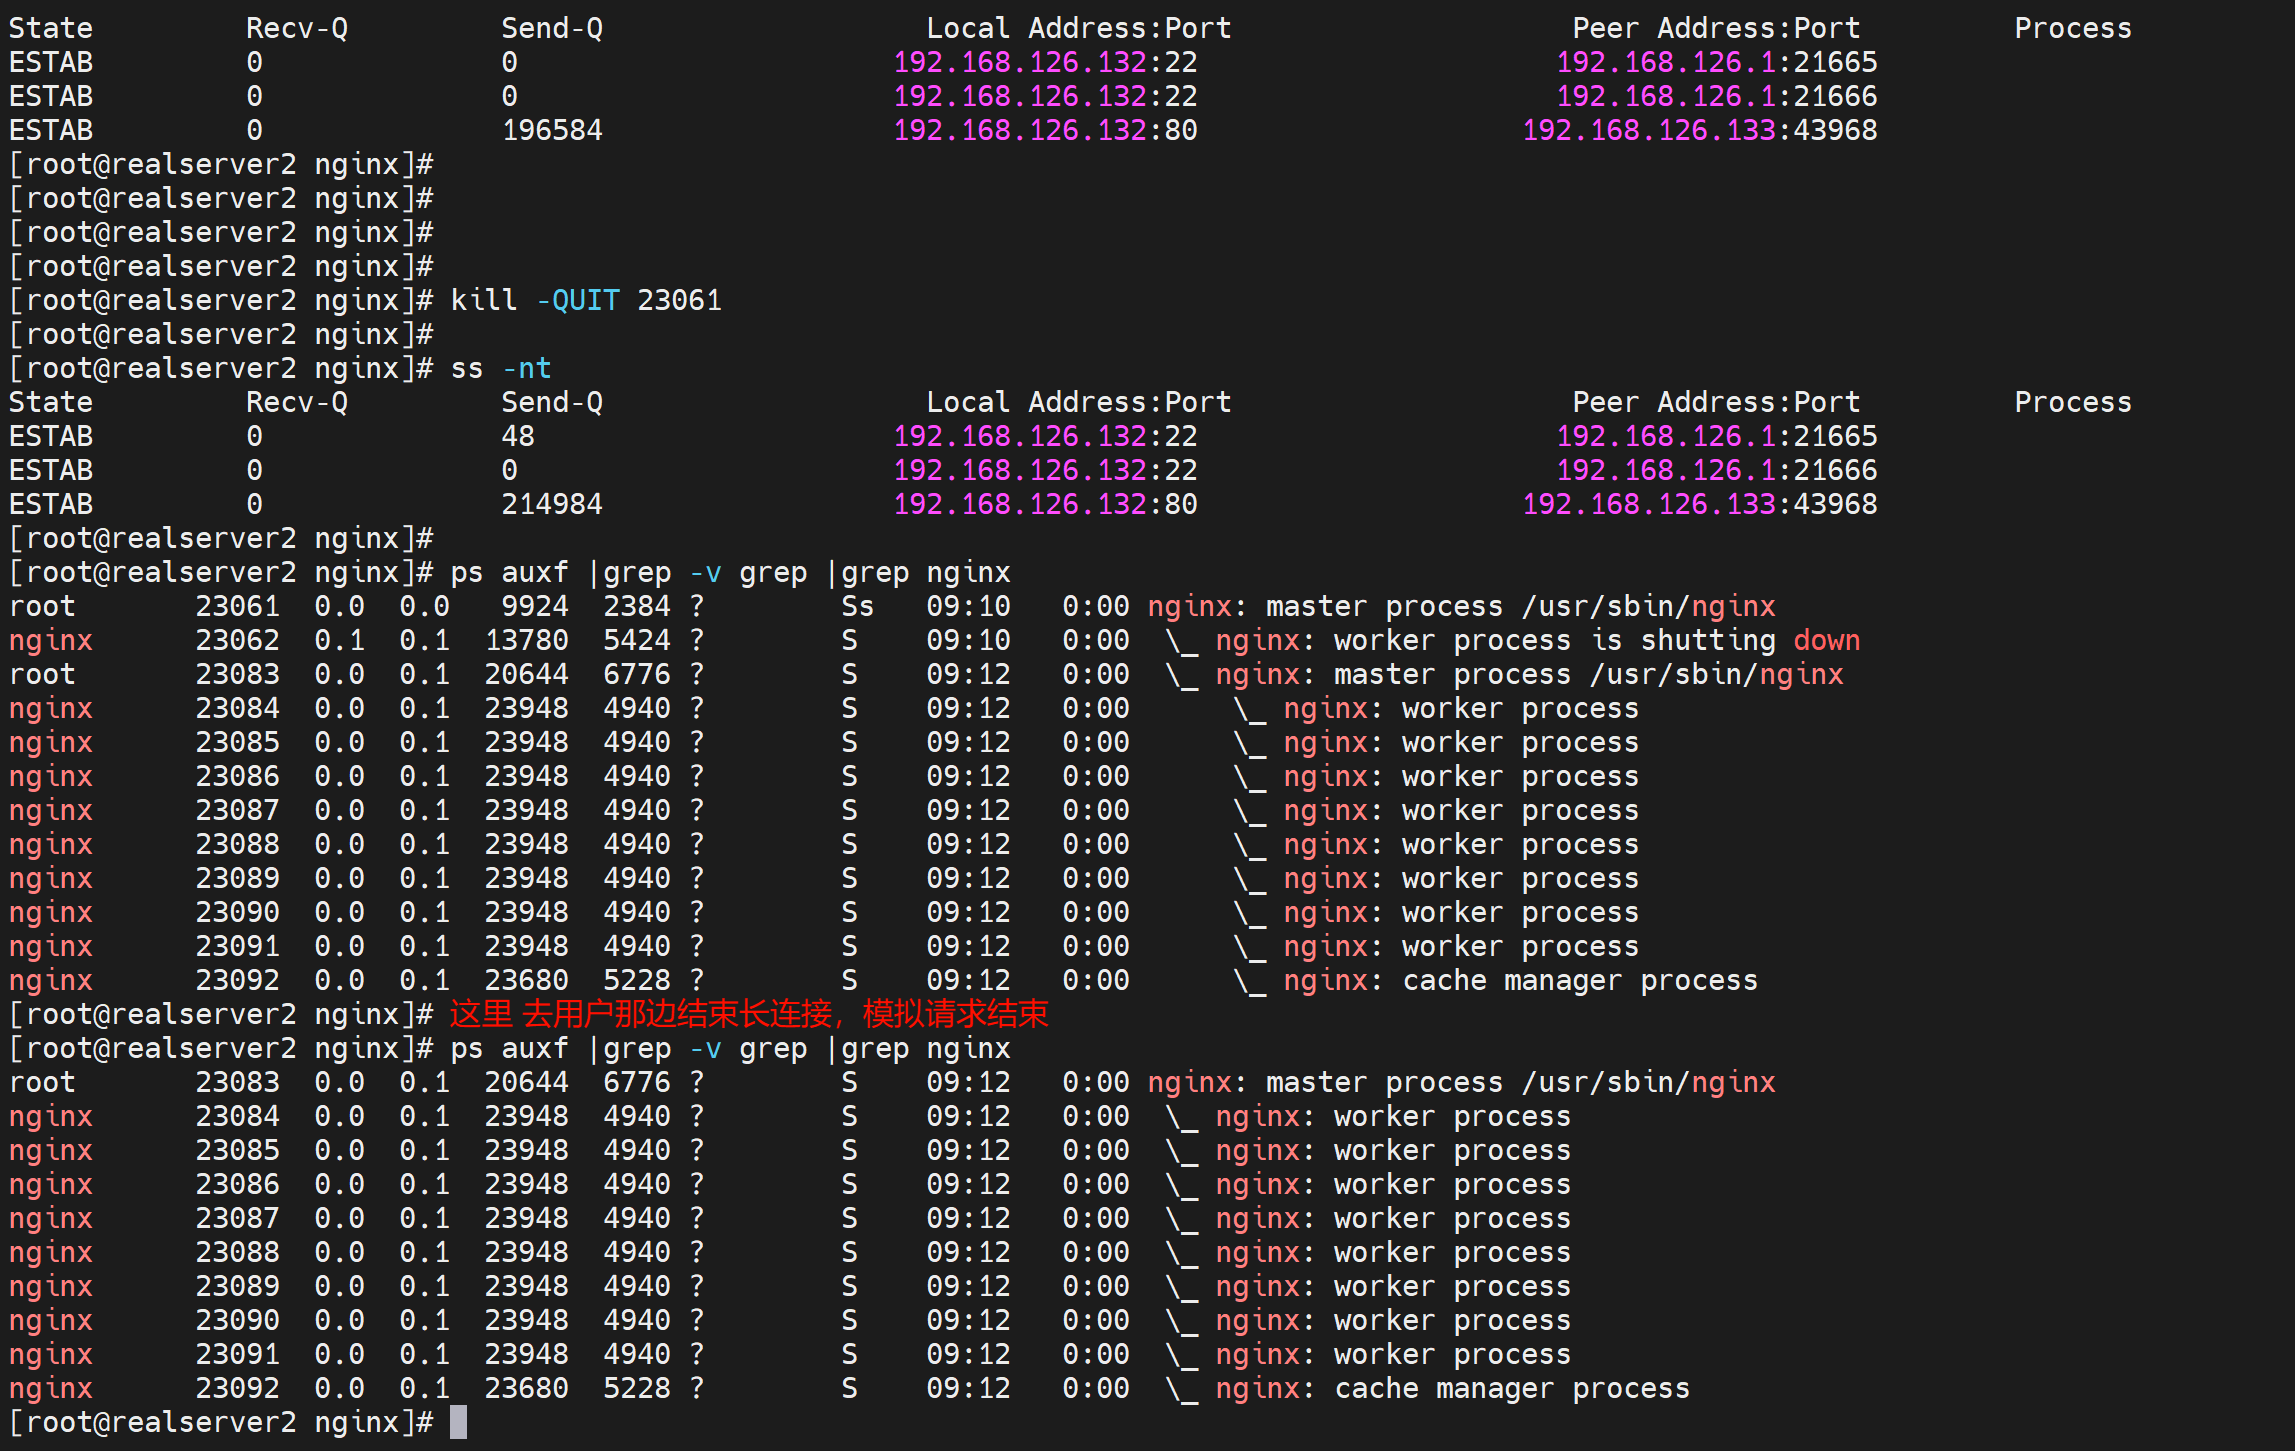Click the Send-Q value 214984

tap(551, 504)
